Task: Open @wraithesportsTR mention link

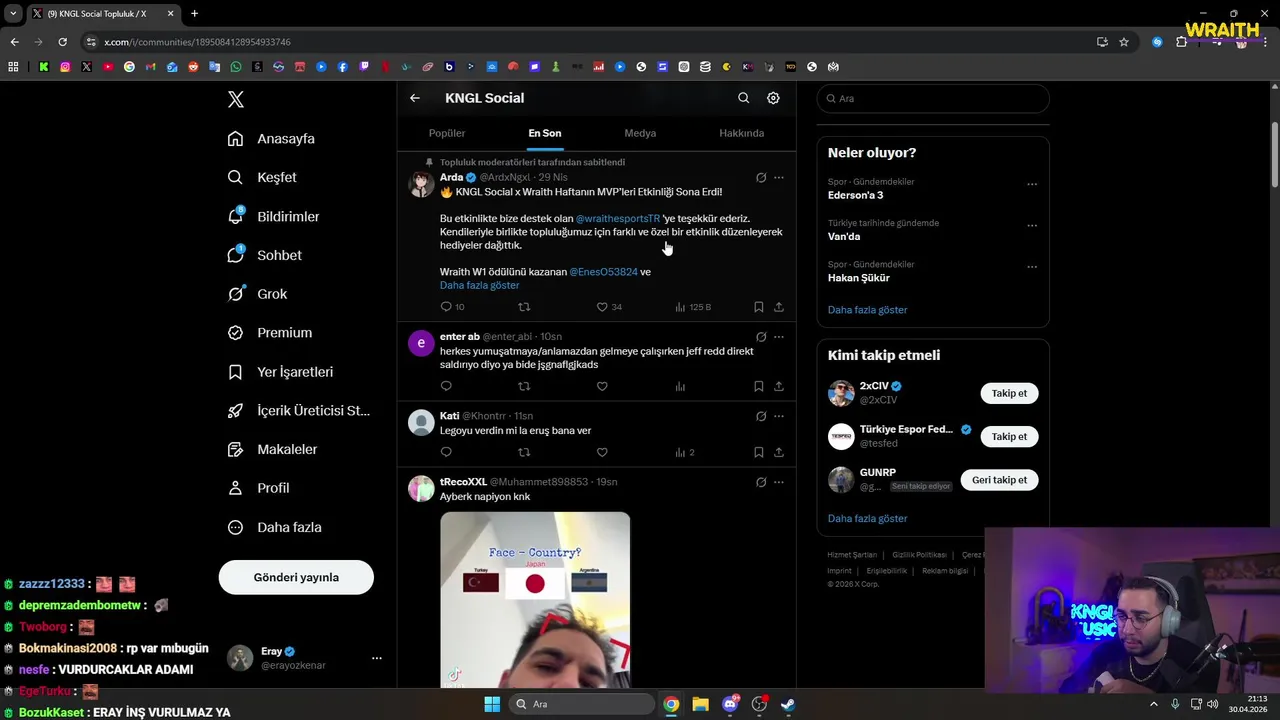Action: click(618, 218)
